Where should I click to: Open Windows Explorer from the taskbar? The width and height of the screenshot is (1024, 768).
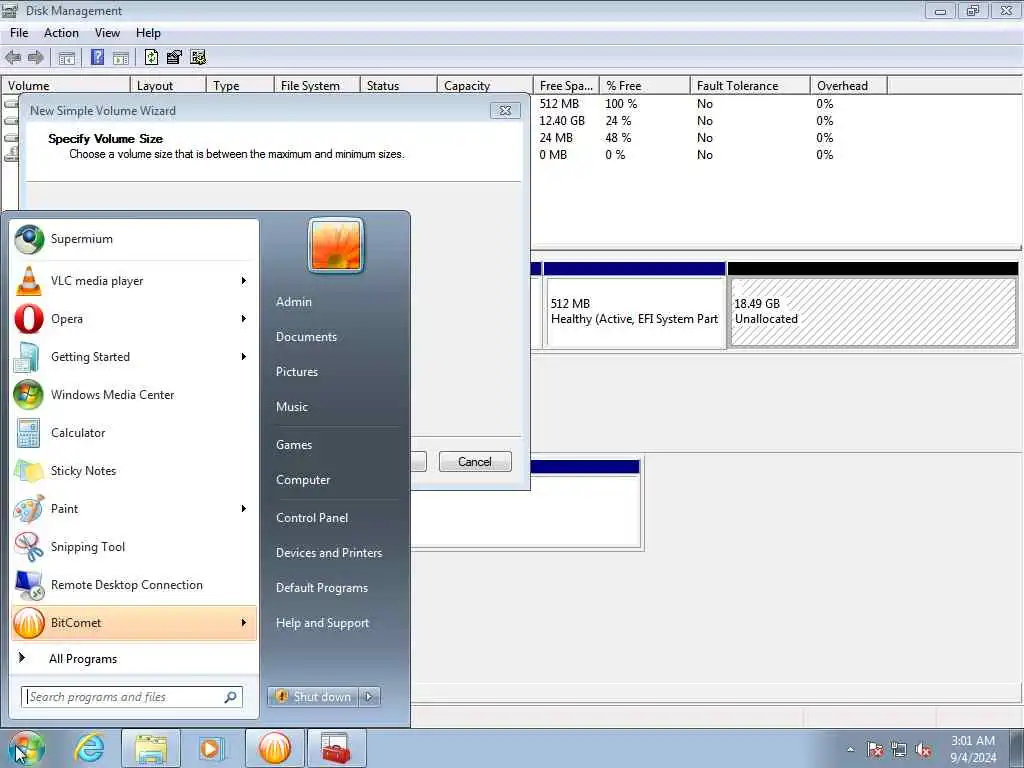(151, 748)
